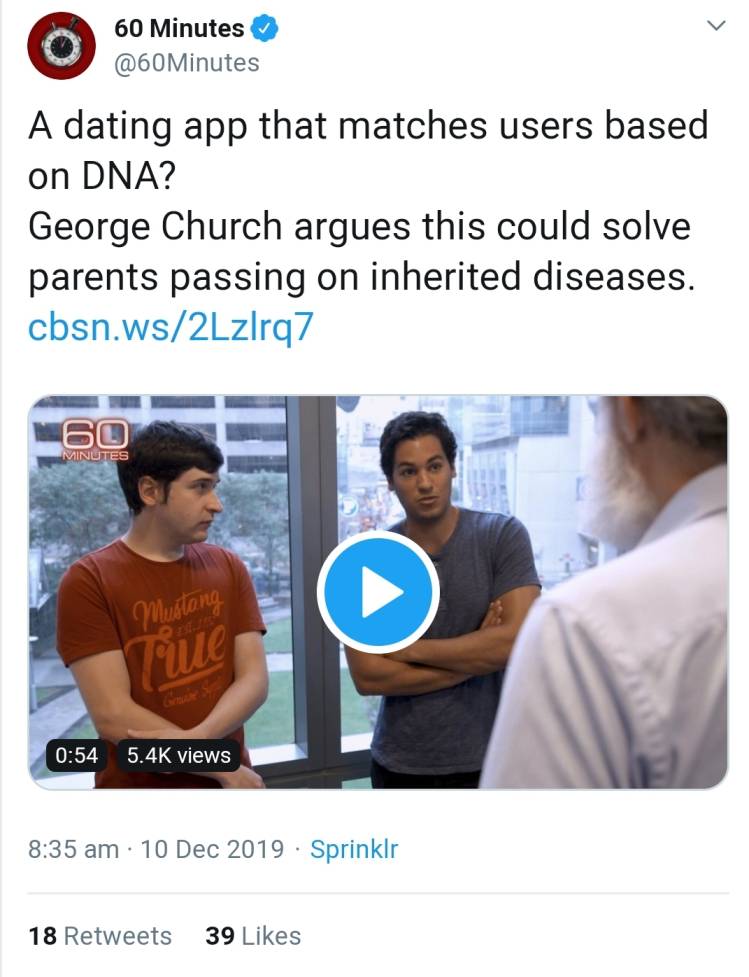Open the @60Minutes handle
The image size is (749, 977).
188,63
